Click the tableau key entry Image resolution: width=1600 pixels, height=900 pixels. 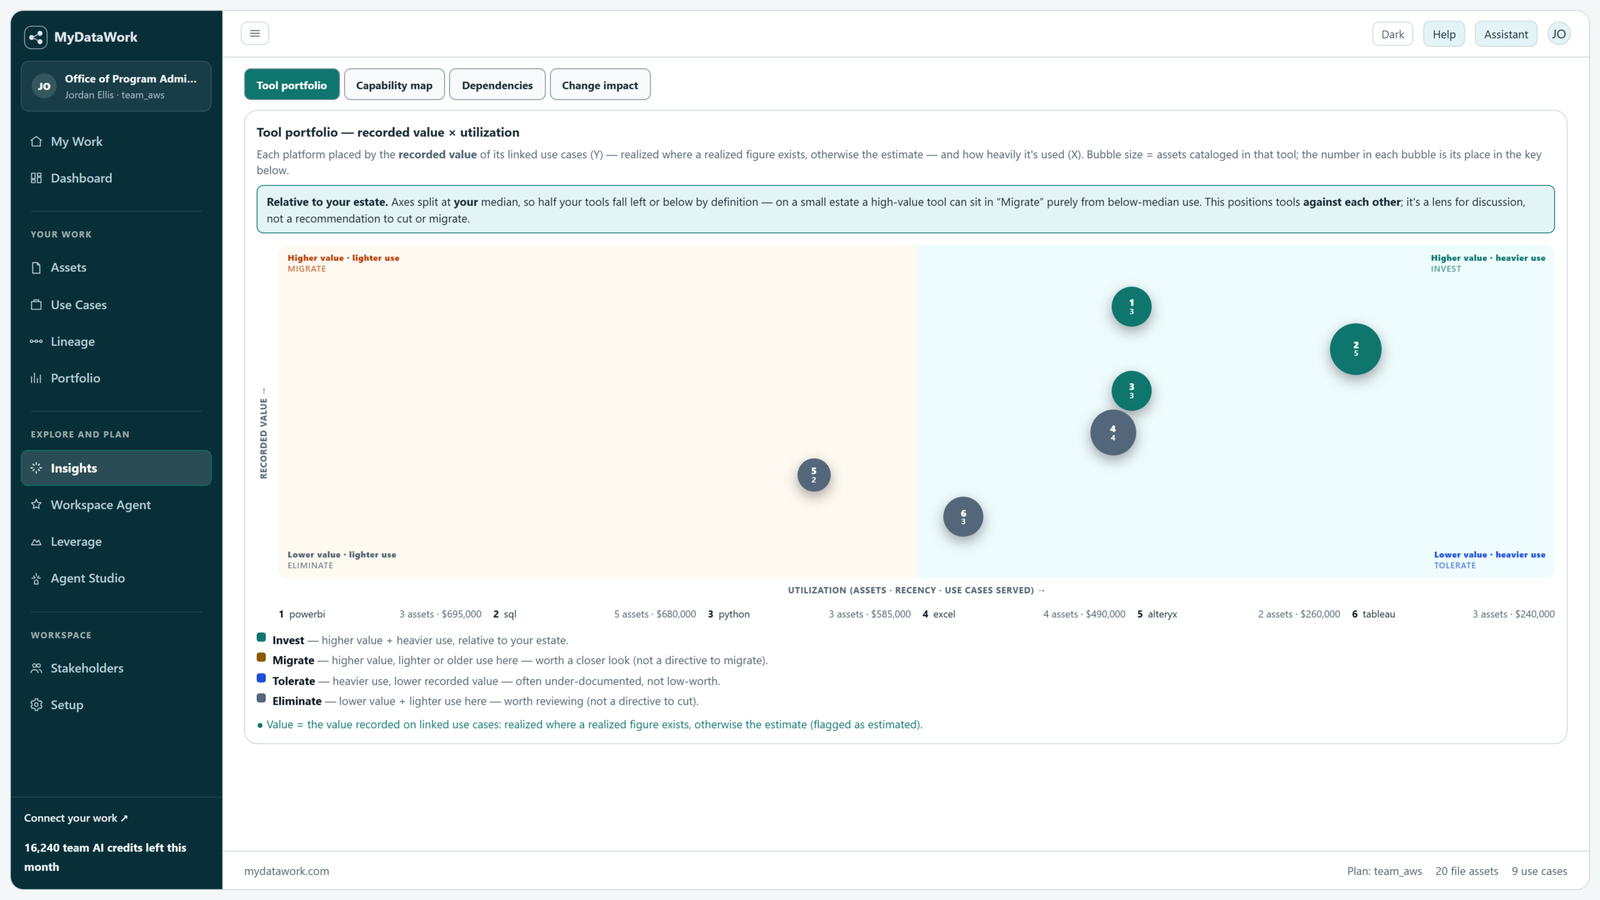click(1453, 614)
